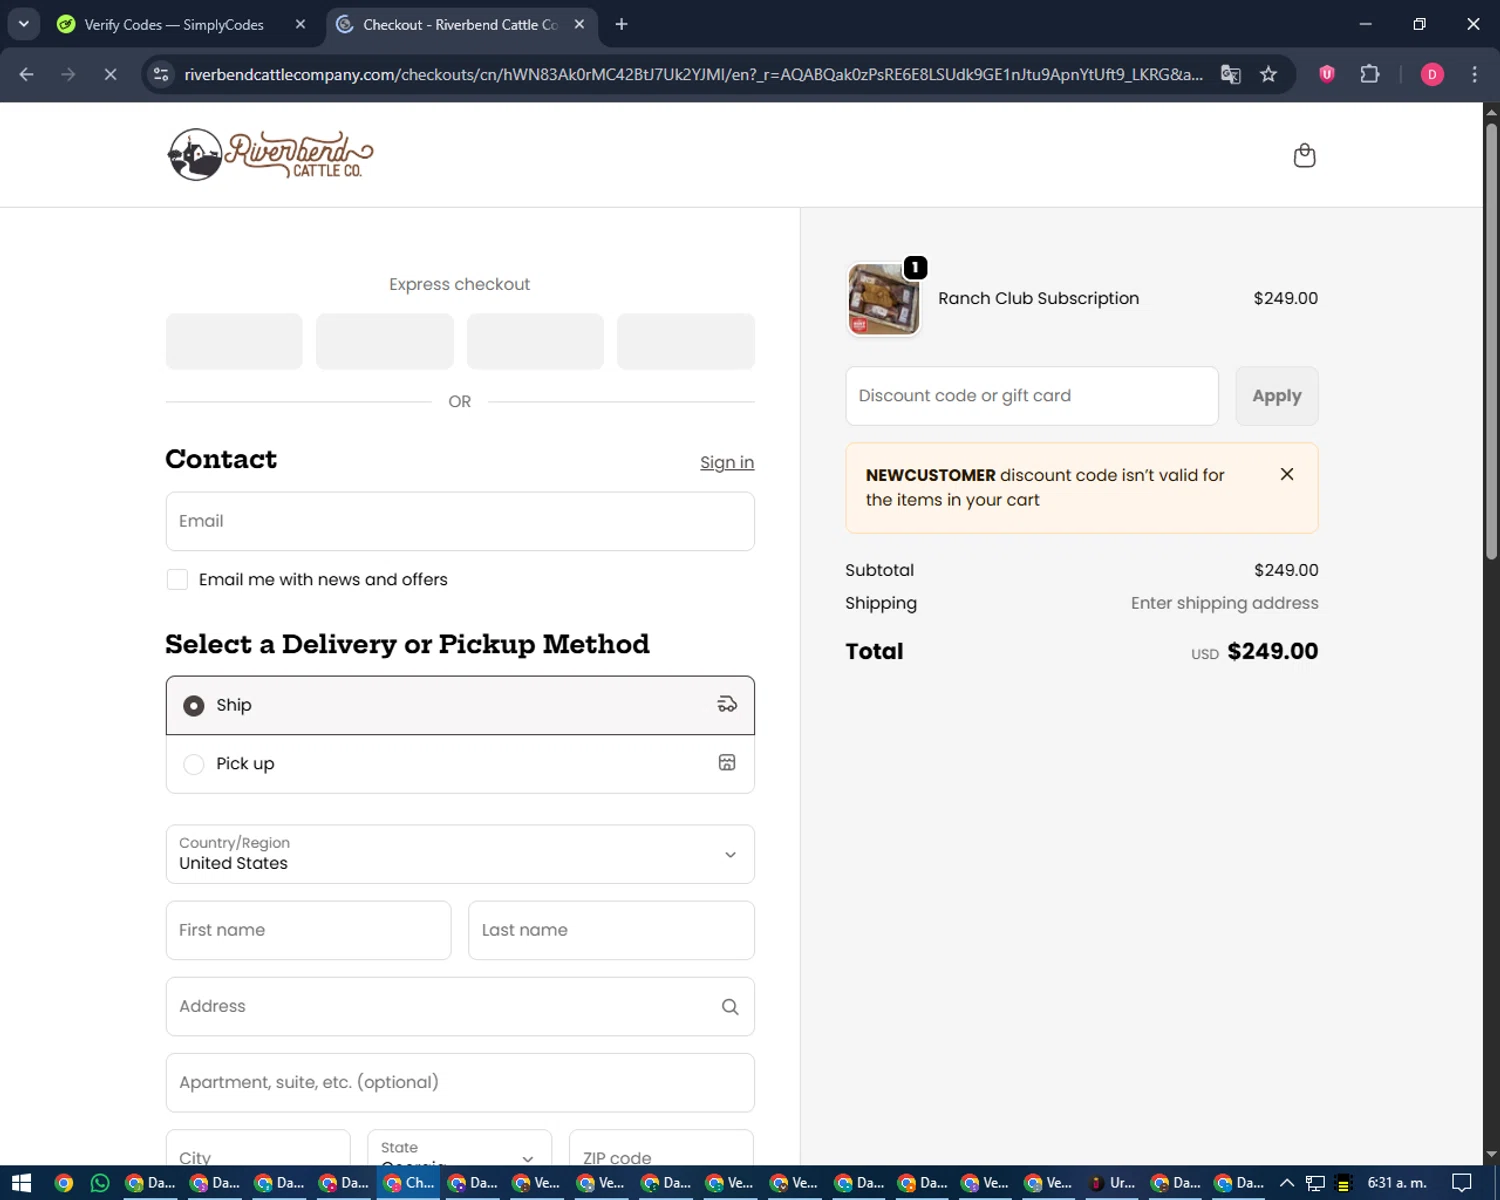1500x1200 pixels.
Task: Open a new browser tab
Action: click(622, 24)
